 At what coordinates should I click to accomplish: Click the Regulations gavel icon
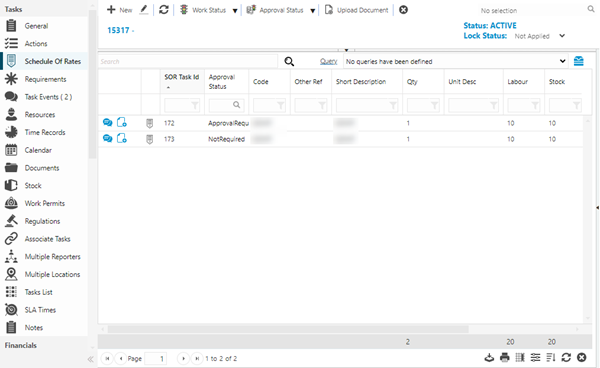(11, 221)
